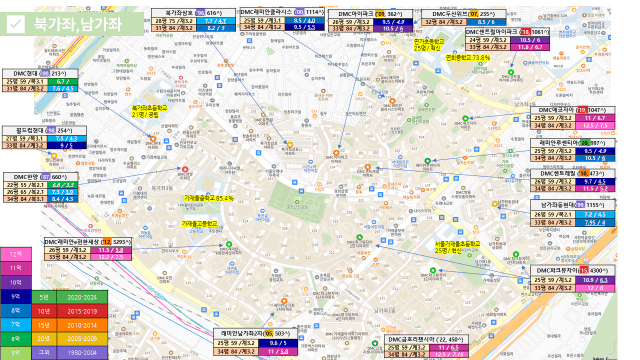This screenshot has width=640, height=360.
Task: Click the 북가좌삼호 label header at top
Action: pyautogui.click(x=193, y=13)
